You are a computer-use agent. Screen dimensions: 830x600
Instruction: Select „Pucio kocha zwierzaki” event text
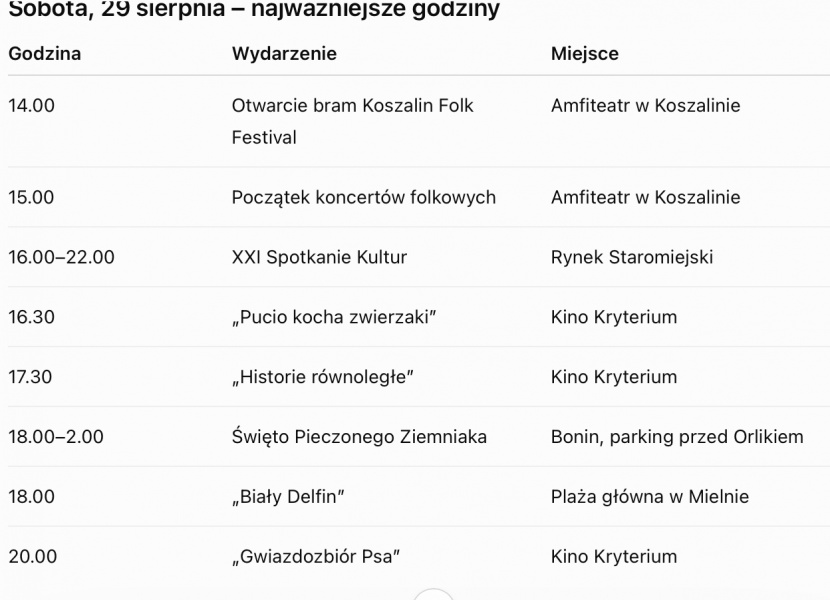[333, 317]
